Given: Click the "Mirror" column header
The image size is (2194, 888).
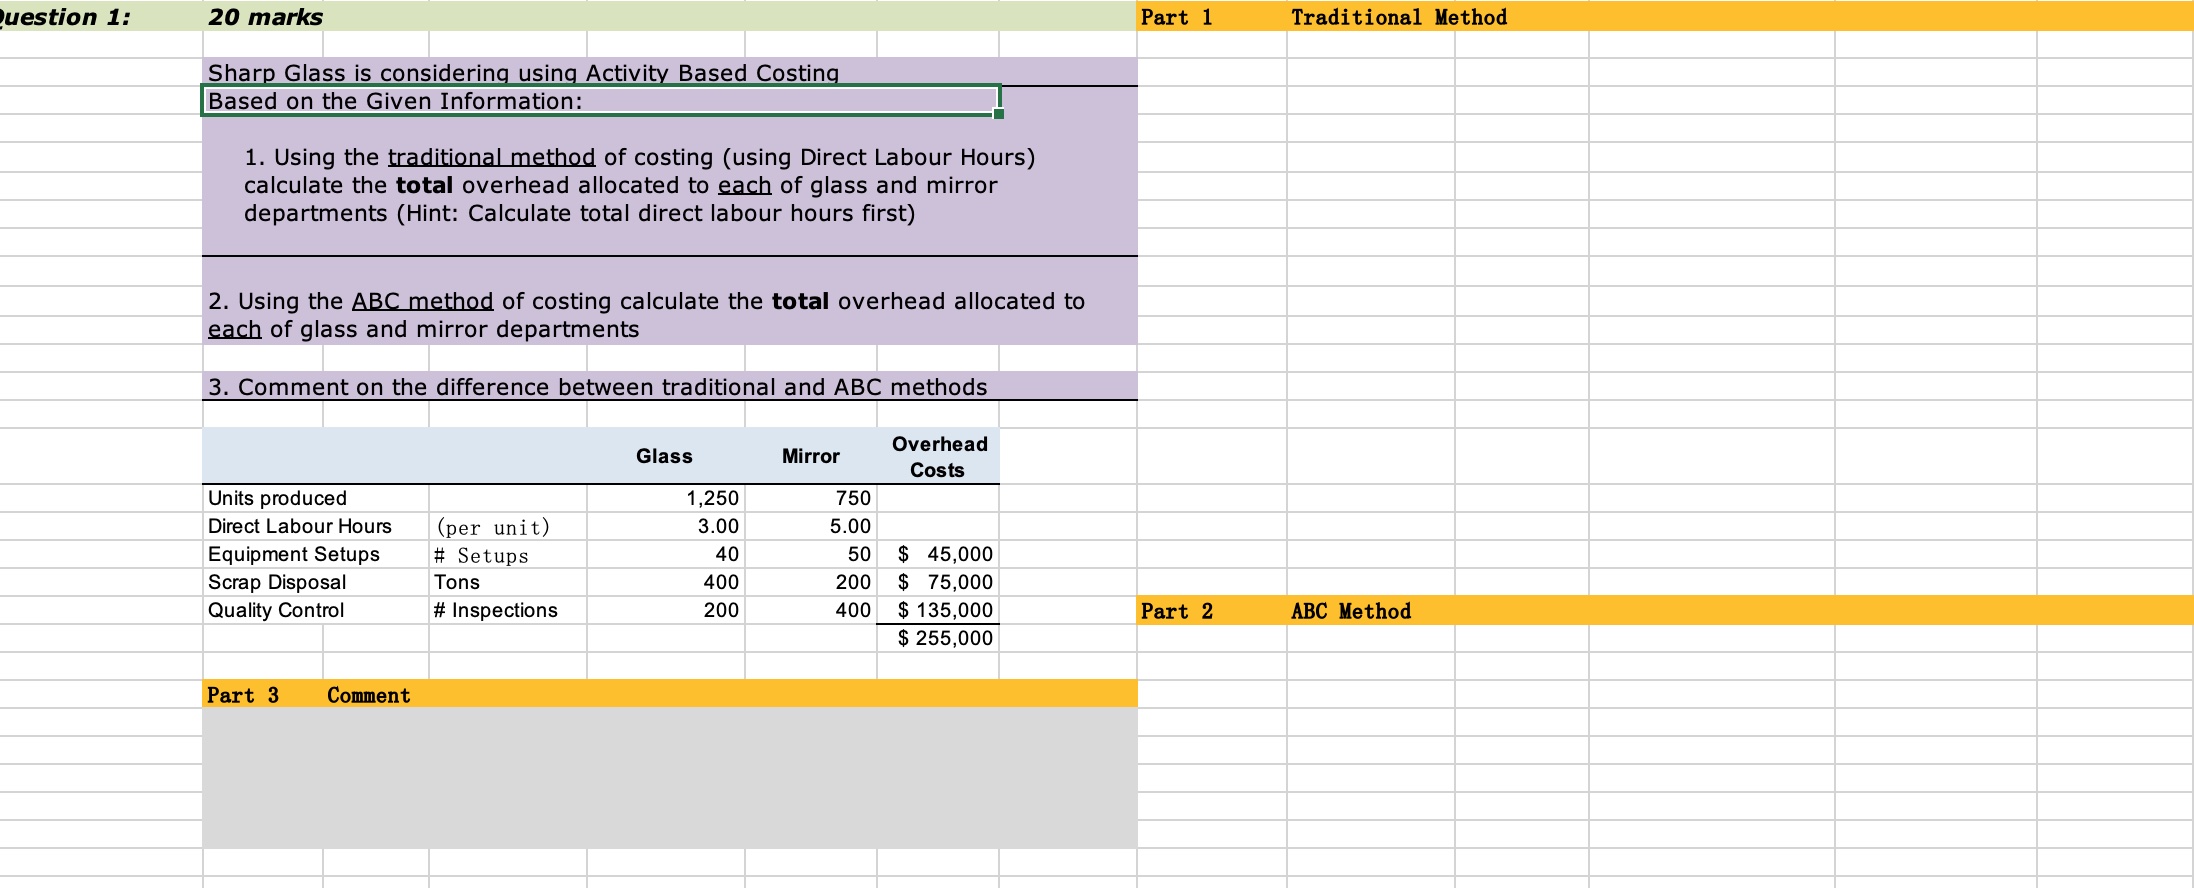Looking at the screenshot, I should 811,456.
